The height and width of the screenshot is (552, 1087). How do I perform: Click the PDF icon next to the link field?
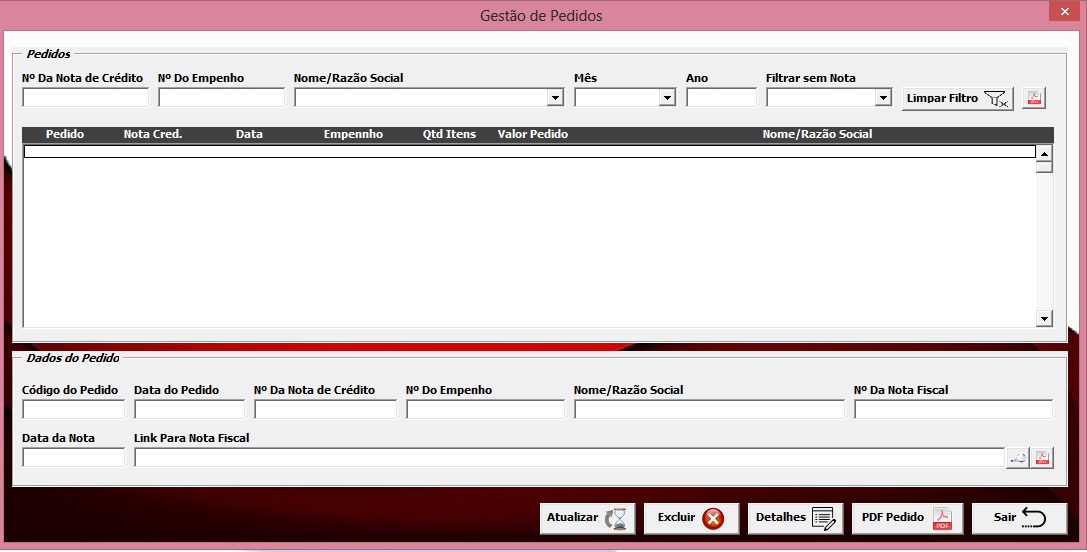(1042, 458)
